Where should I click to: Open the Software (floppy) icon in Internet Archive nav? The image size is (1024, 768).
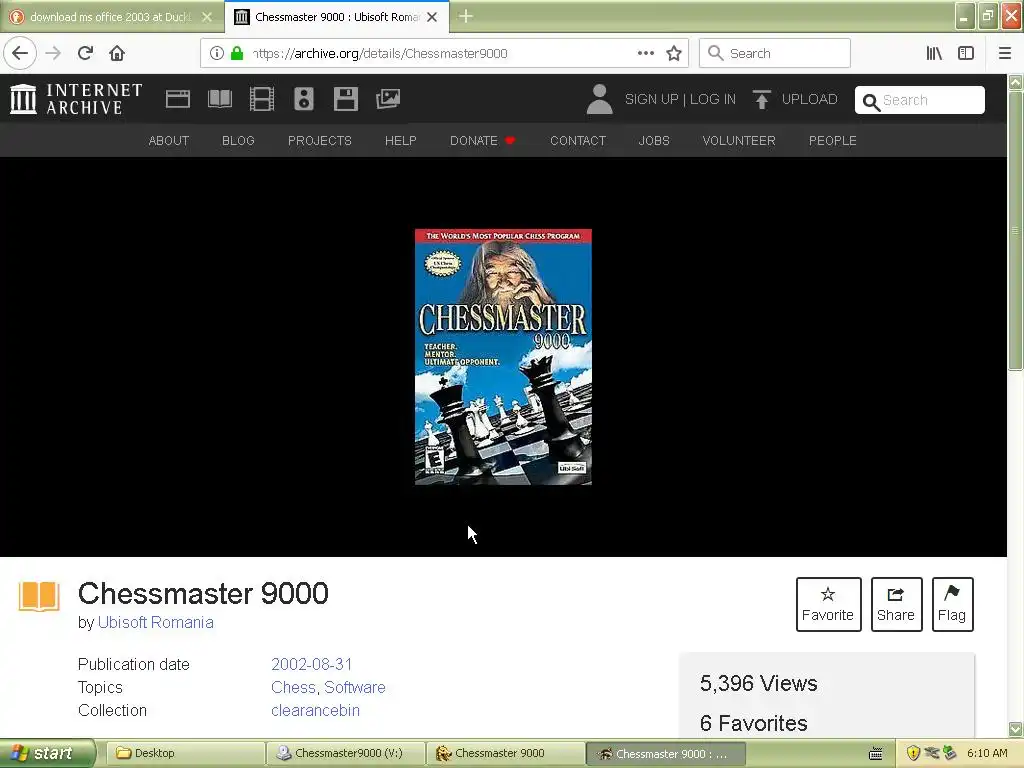point(345,99)
